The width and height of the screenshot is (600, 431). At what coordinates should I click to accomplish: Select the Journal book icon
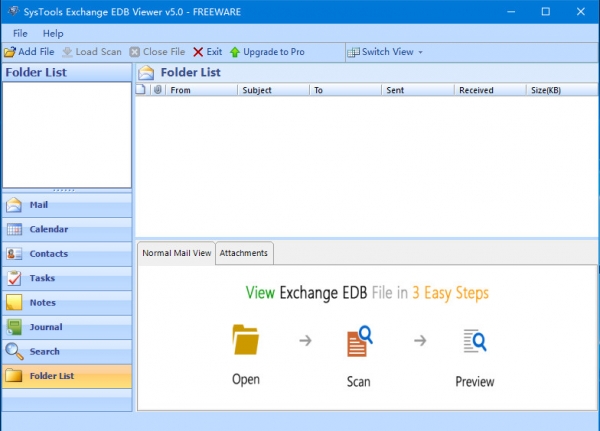click(x=14, y=327)
